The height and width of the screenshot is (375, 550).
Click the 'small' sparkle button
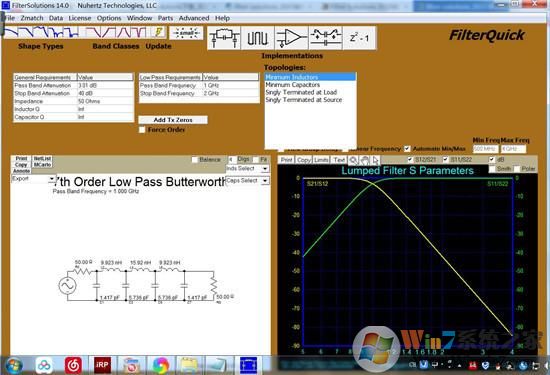click(x=186, y=33)
